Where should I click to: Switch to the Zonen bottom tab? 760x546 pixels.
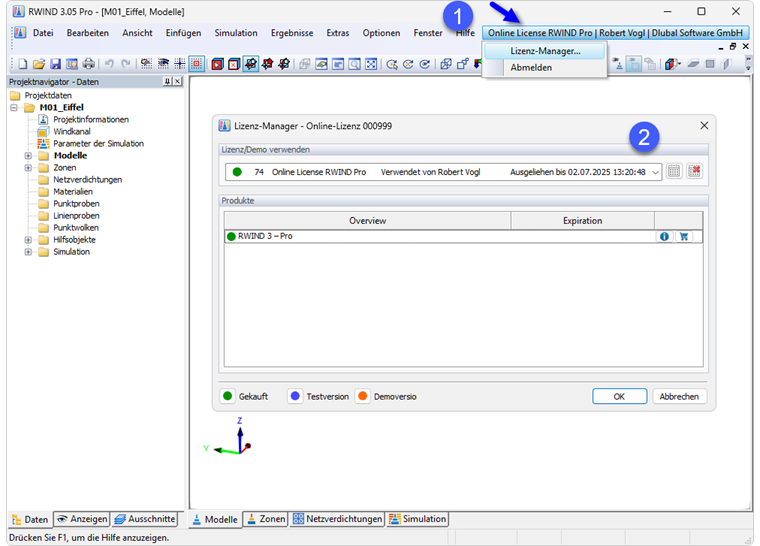(x=266, y=519)
